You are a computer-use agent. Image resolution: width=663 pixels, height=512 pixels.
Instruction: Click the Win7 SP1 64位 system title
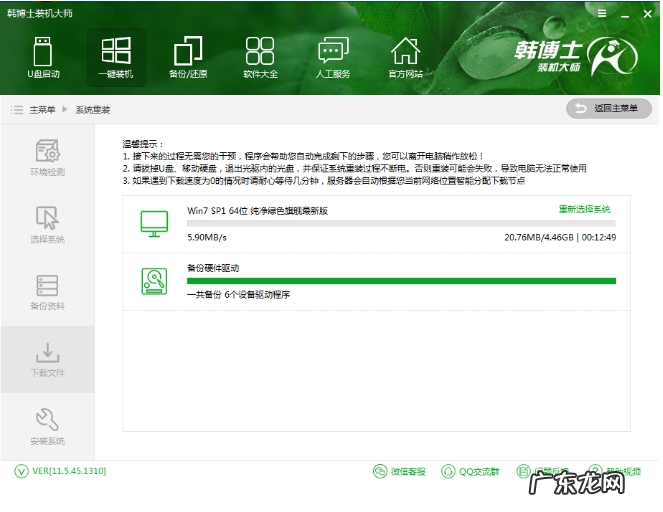pyautogui.click(x=258, y=211)
